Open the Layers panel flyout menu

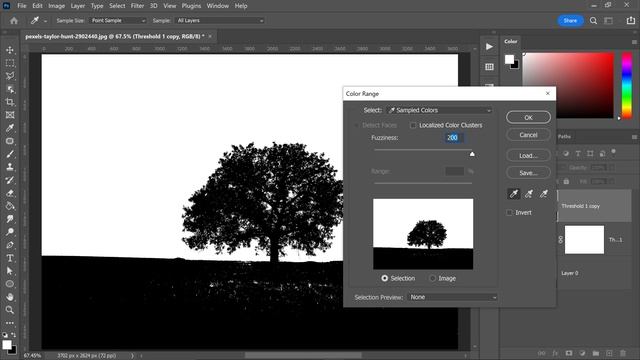coord(634,137)
